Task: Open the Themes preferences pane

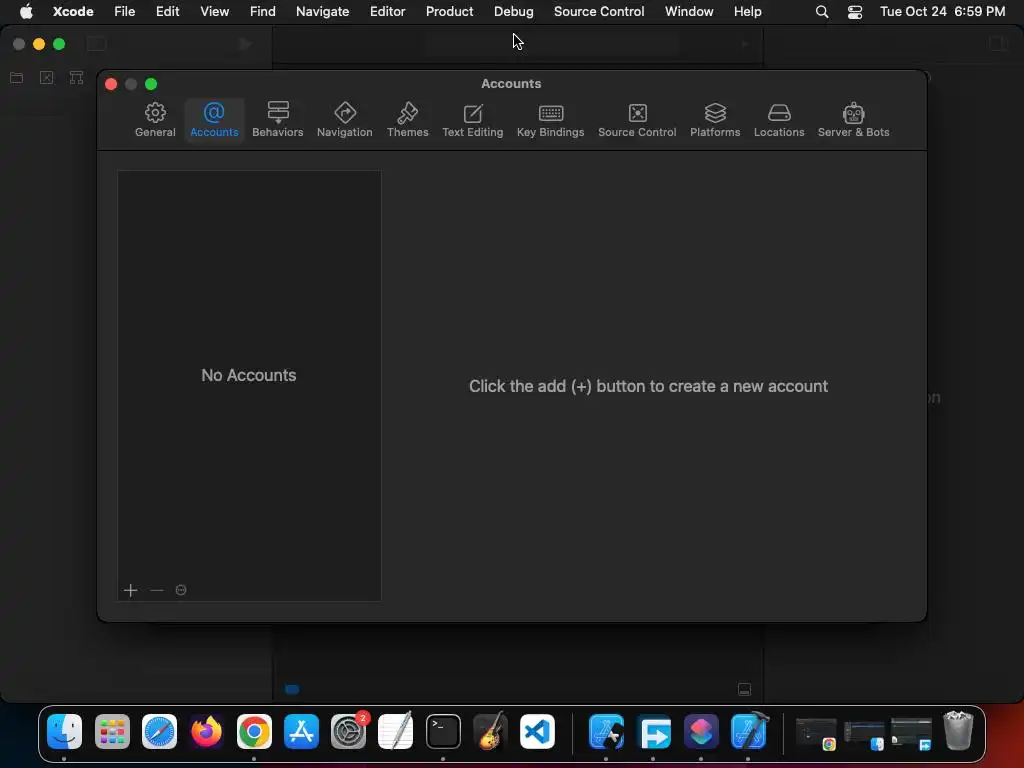Action: [x=408, y=120]
